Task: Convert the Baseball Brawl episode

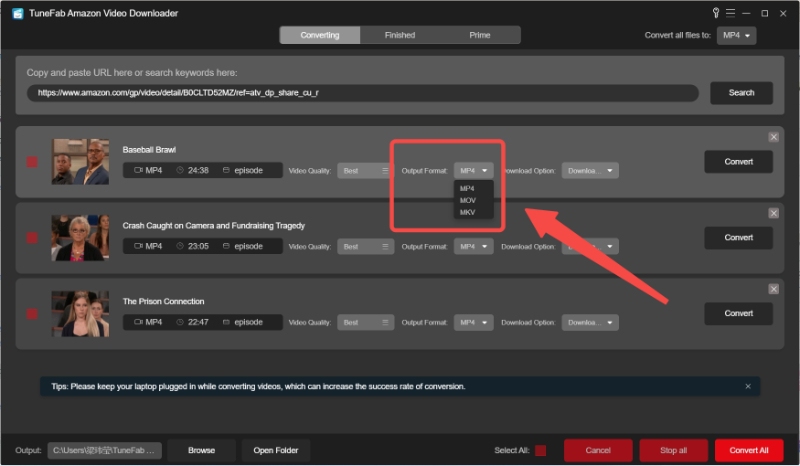Action: (738, 162)
